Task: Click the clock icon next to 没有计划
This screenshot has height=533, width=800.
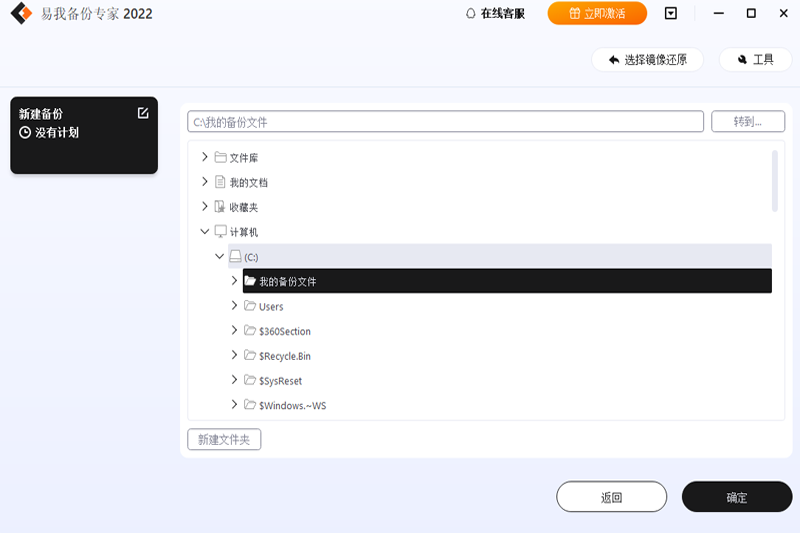Action: (25, 132)
